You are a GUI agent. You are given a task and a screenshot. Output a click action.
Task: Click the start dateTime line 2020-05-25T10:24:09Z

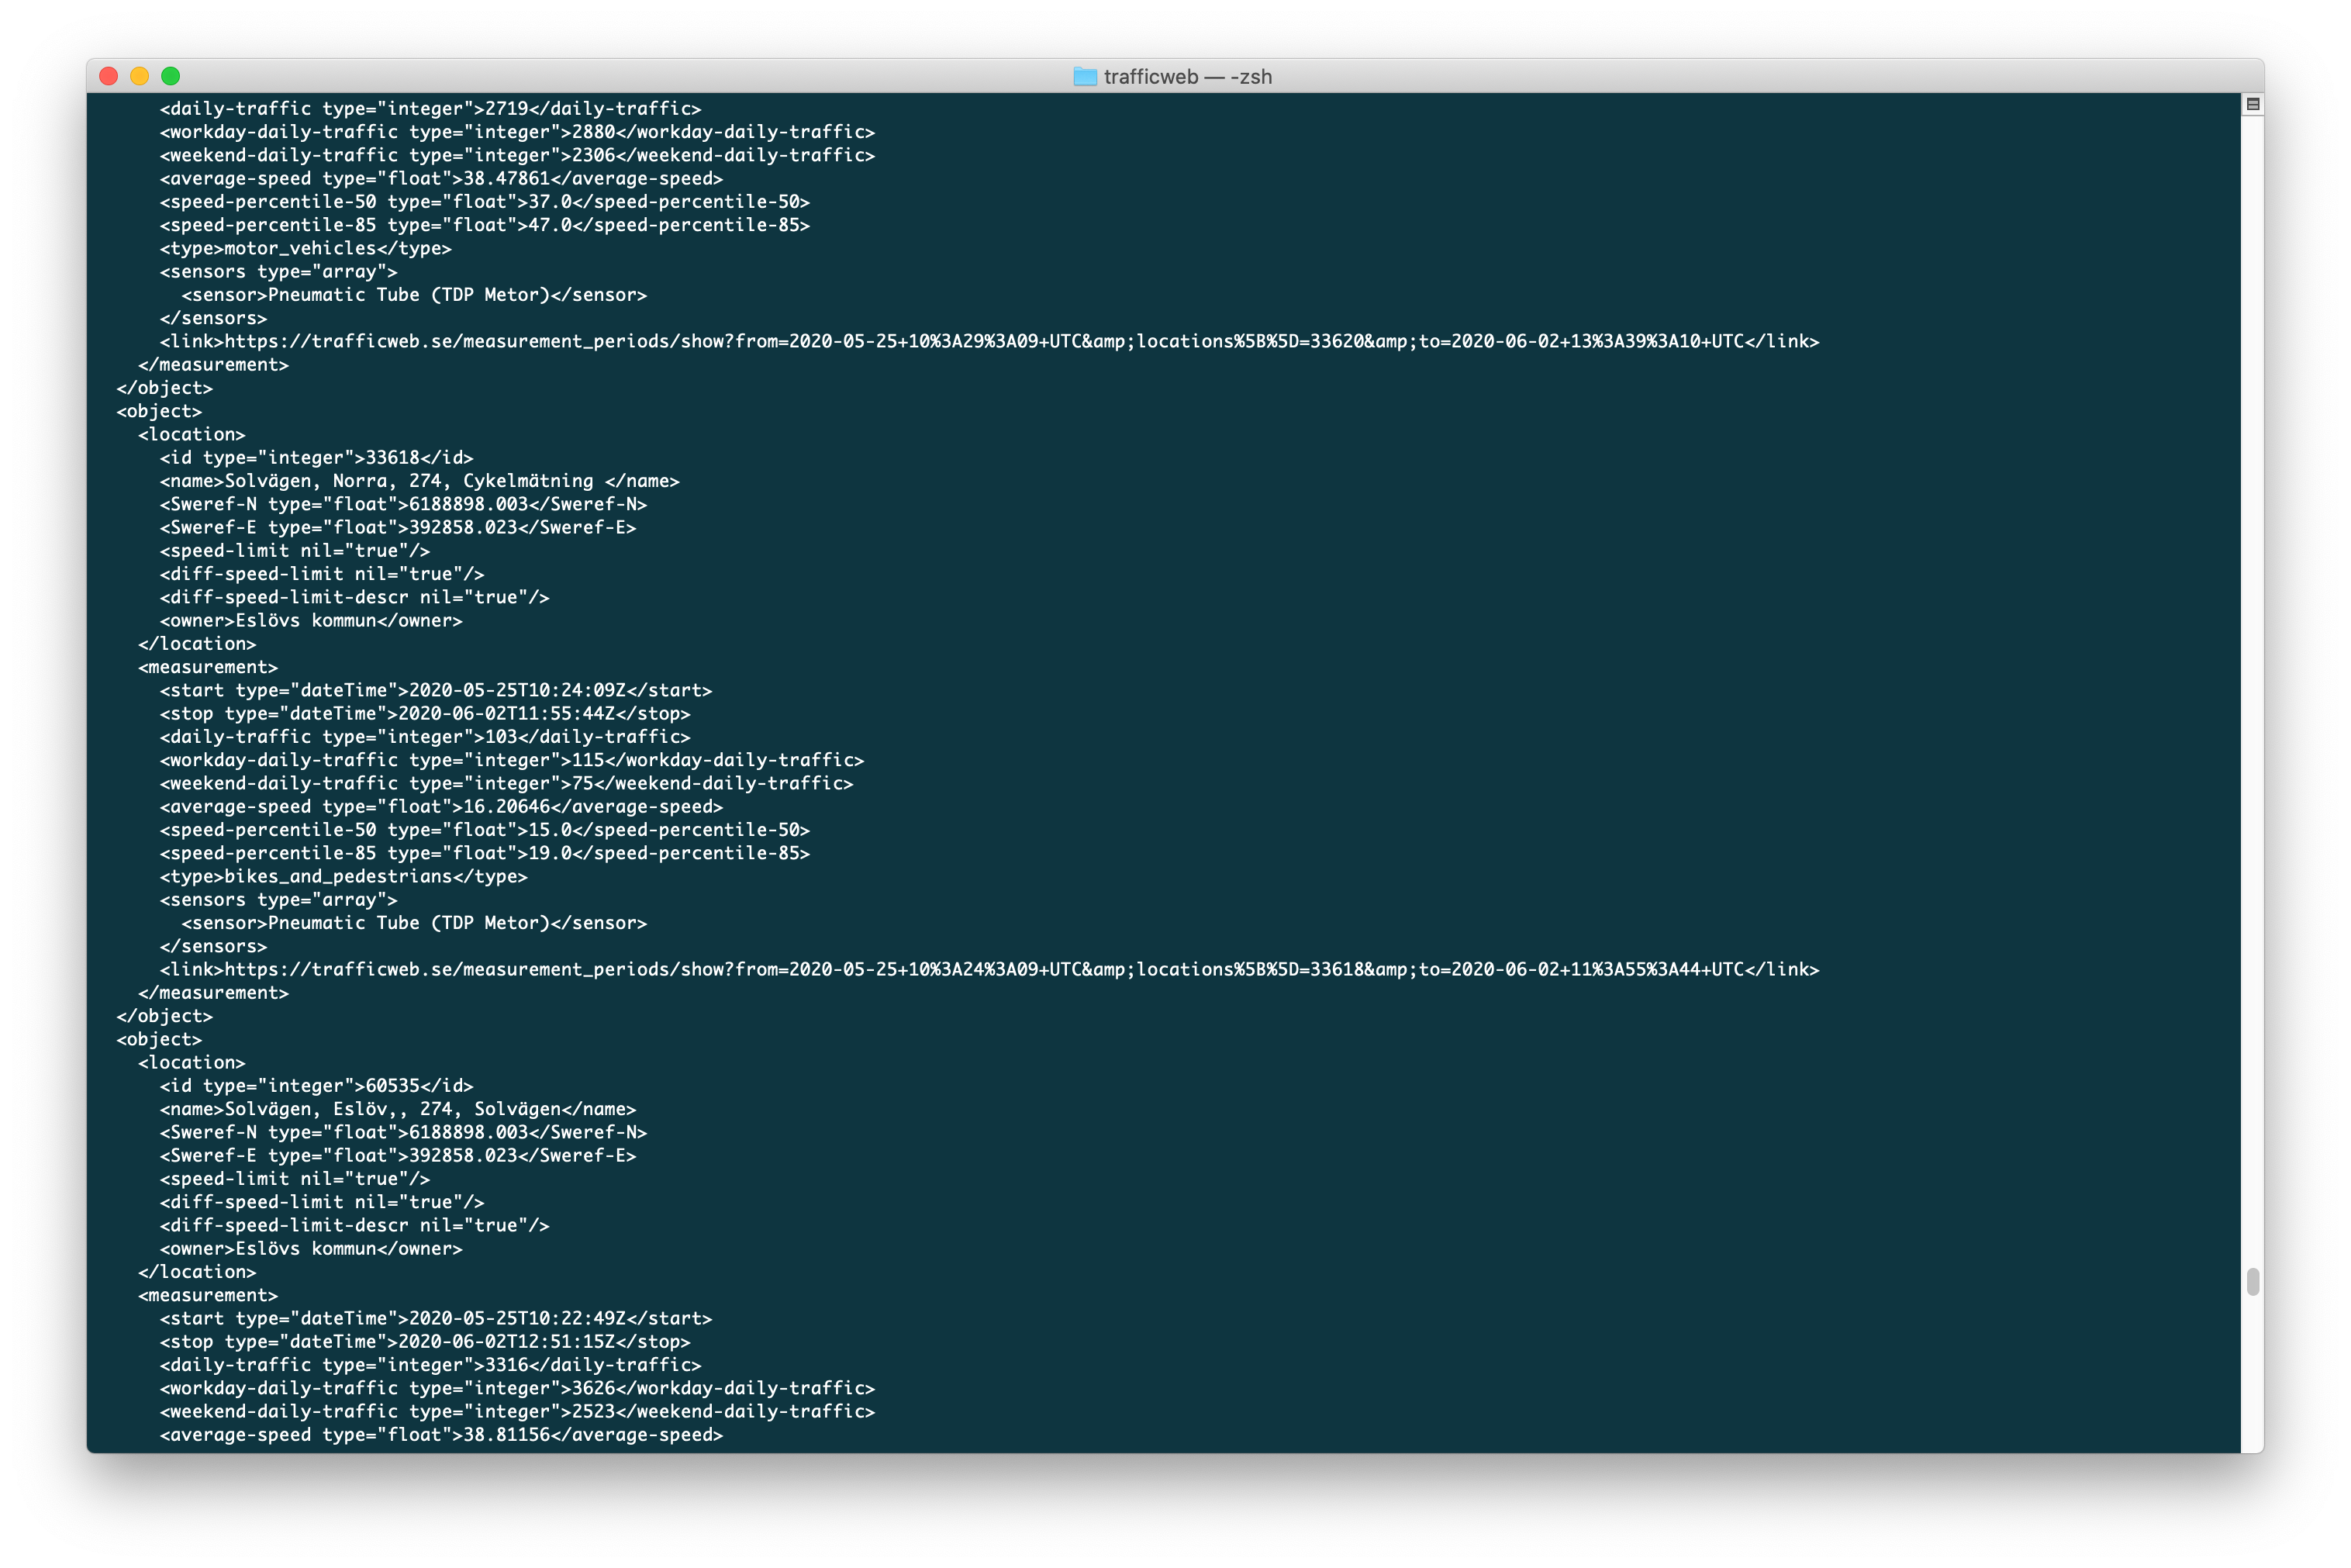click(436, 691)
